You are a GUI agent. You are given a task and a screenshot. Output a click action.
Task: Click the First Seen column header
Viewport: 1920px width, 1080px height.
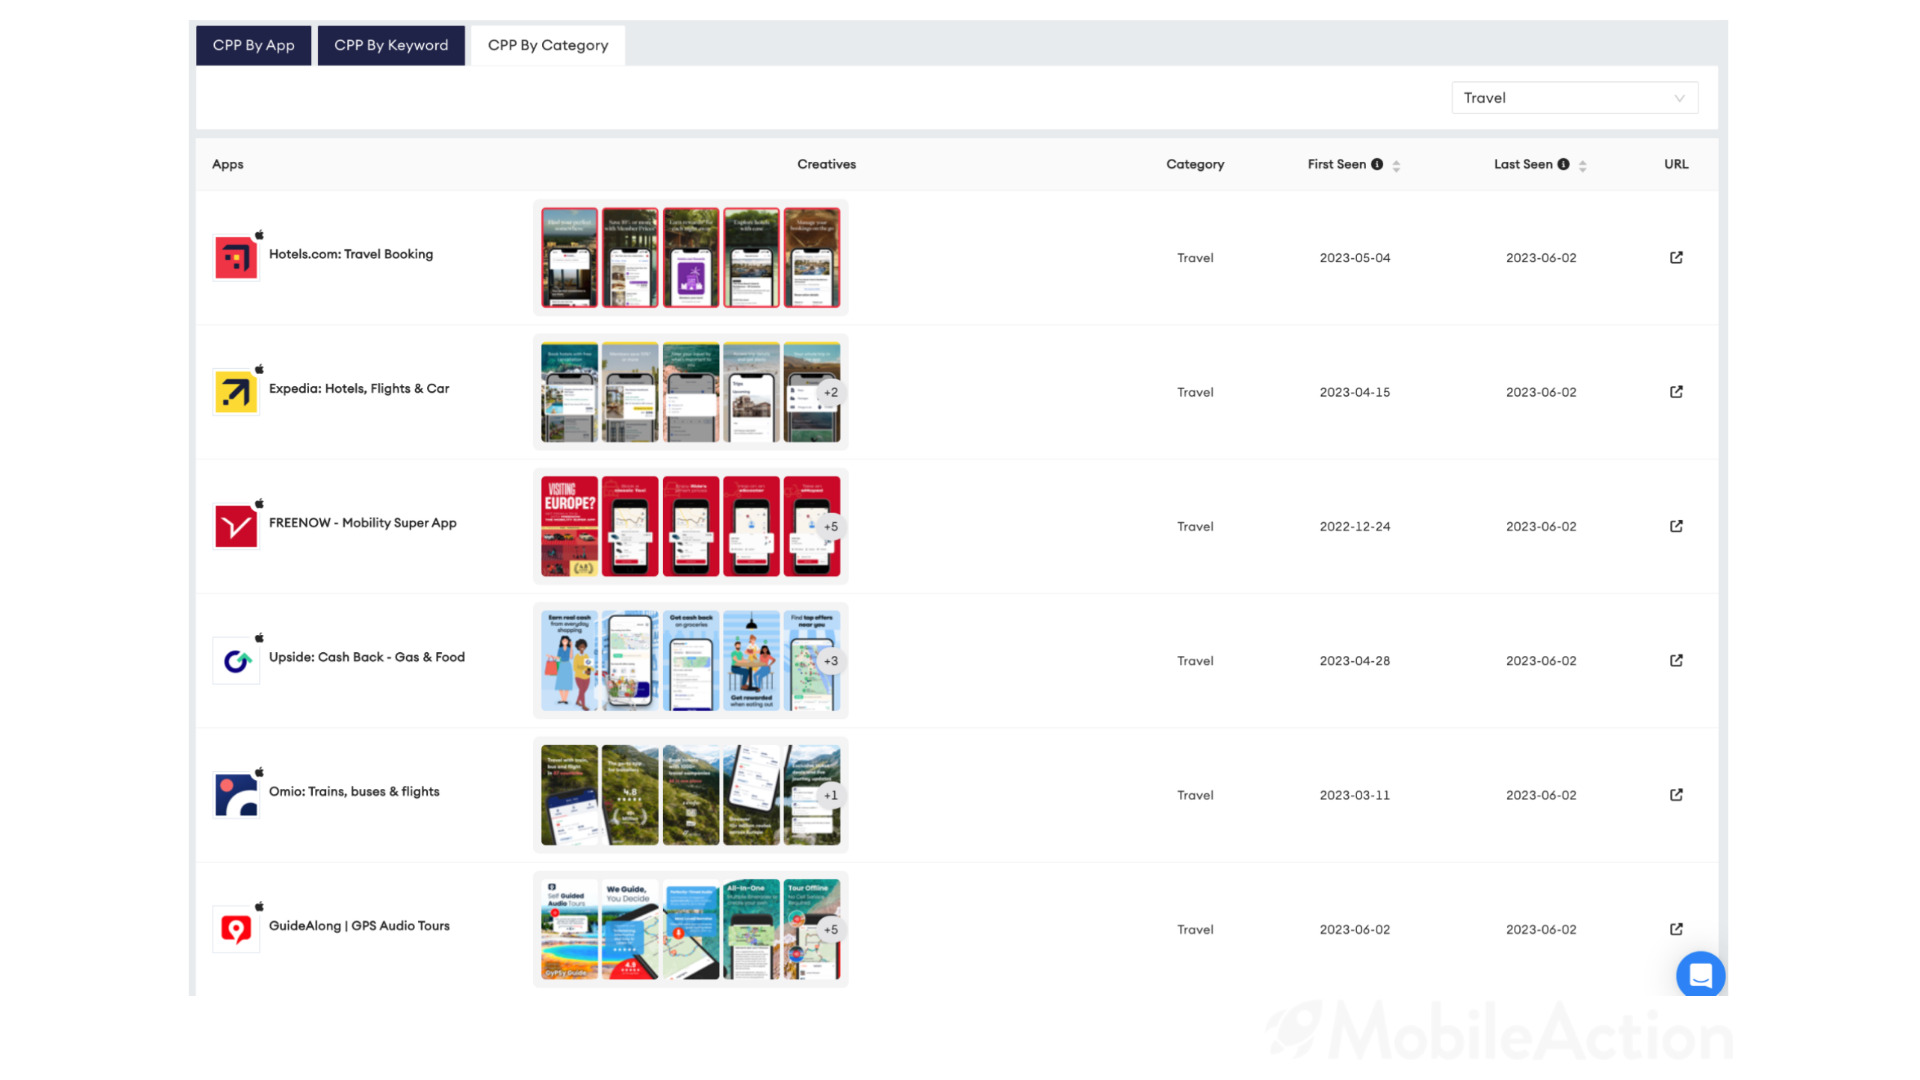1336,164
